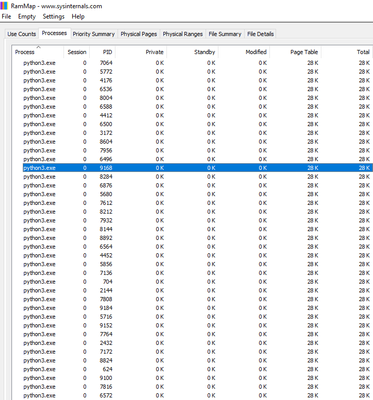Open the Settings menu
The width and height of the screenshot is (373, 400).
[53, 16]
